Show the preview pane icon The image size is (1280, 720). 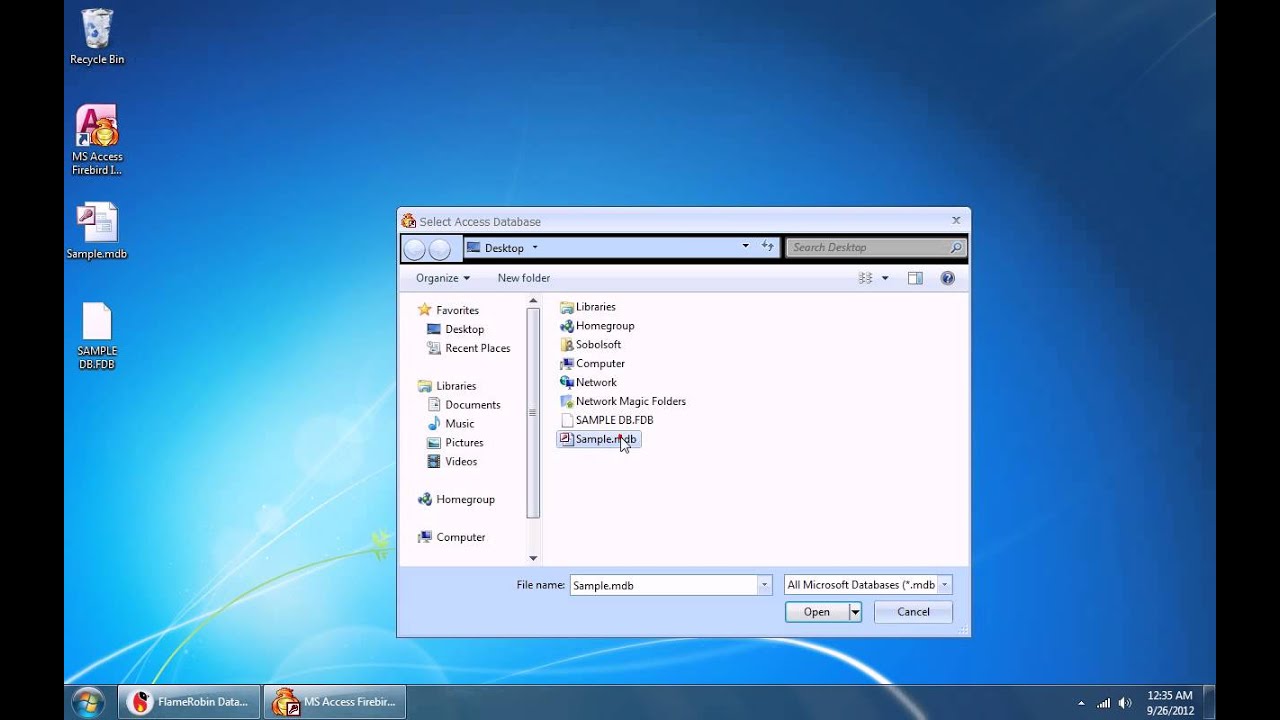click(915, 278)
